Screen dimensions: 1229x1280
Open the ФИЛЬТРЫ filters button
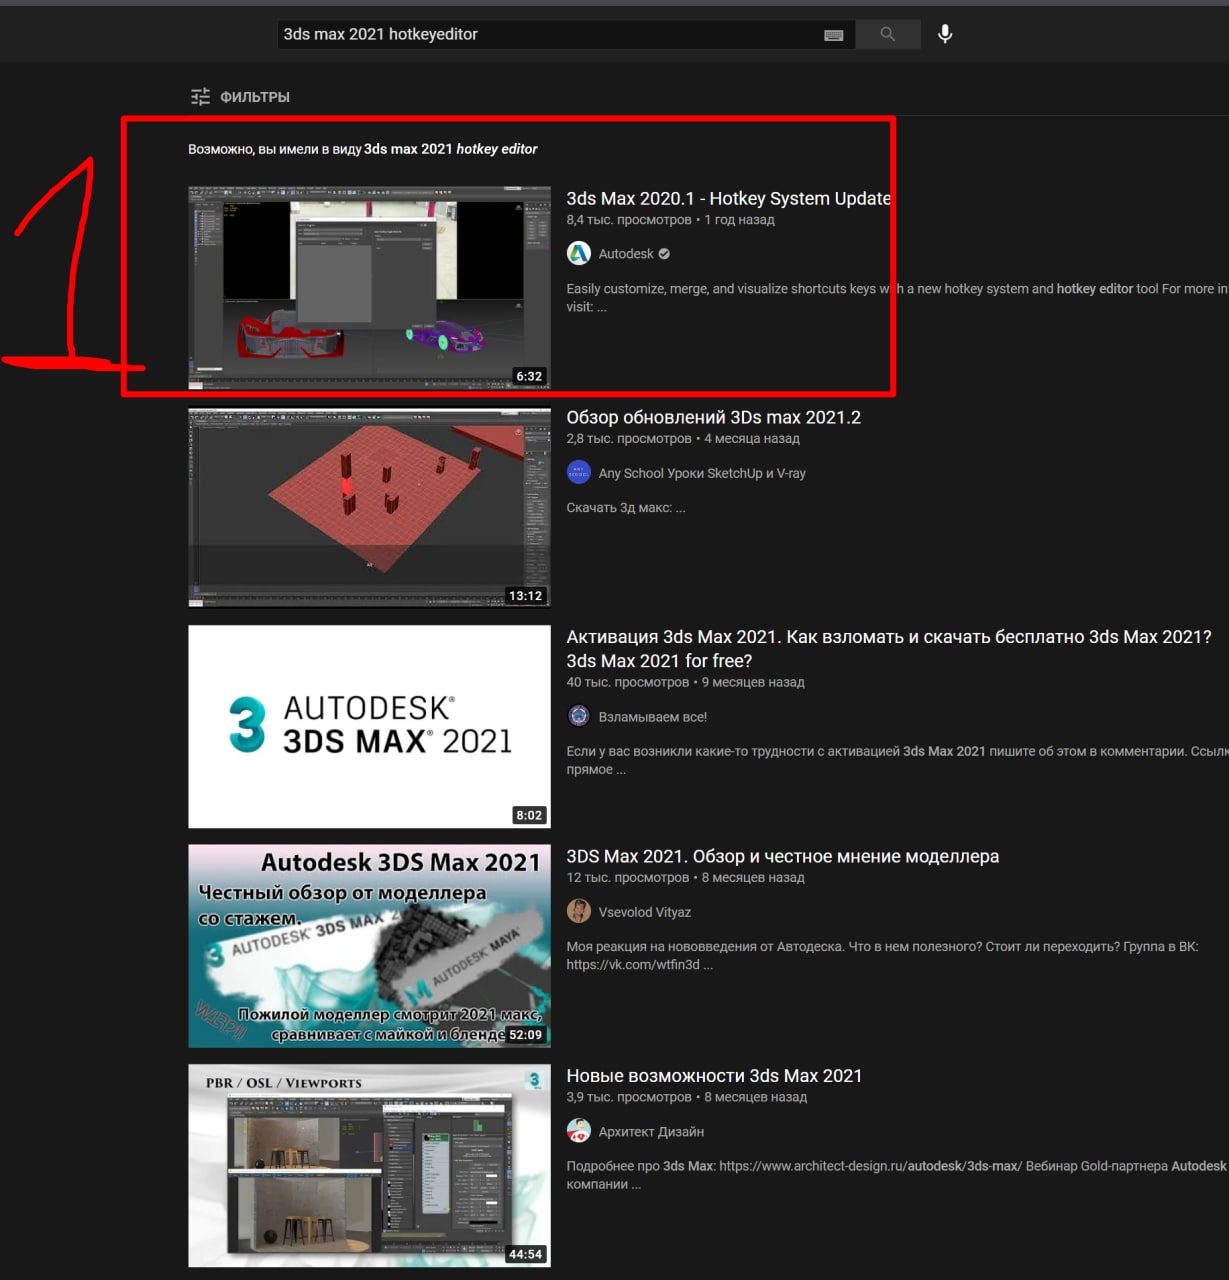(240, 97)
